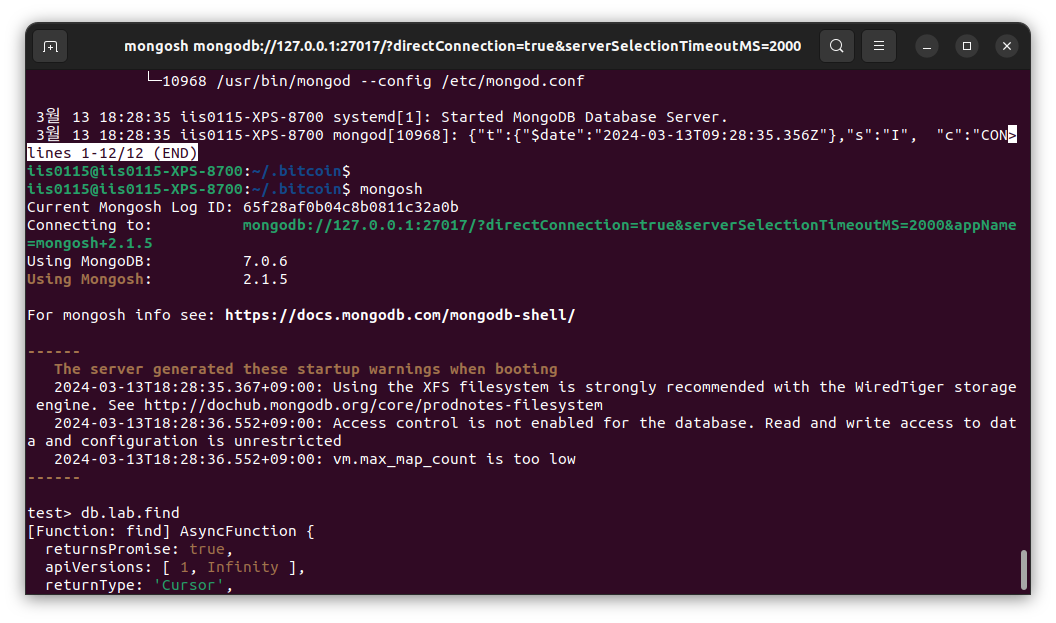The image size is (1056, 623).
Task: Click the '=mongosh+2.1.5' appName continuation
Action: [90, 243]
